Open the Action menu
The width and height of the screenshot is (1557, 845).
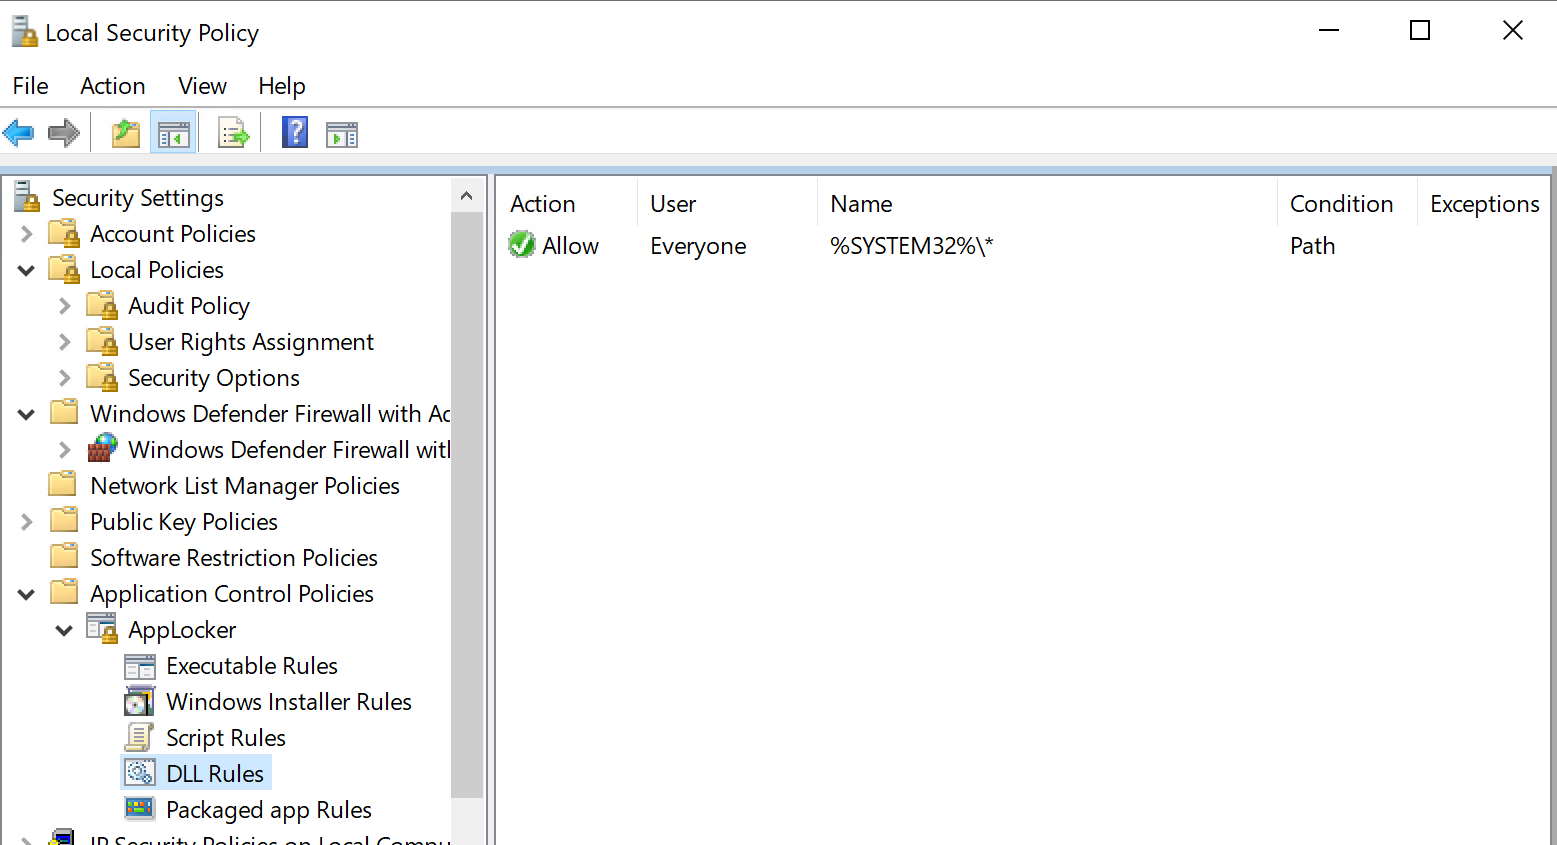(x=113, y=86)
